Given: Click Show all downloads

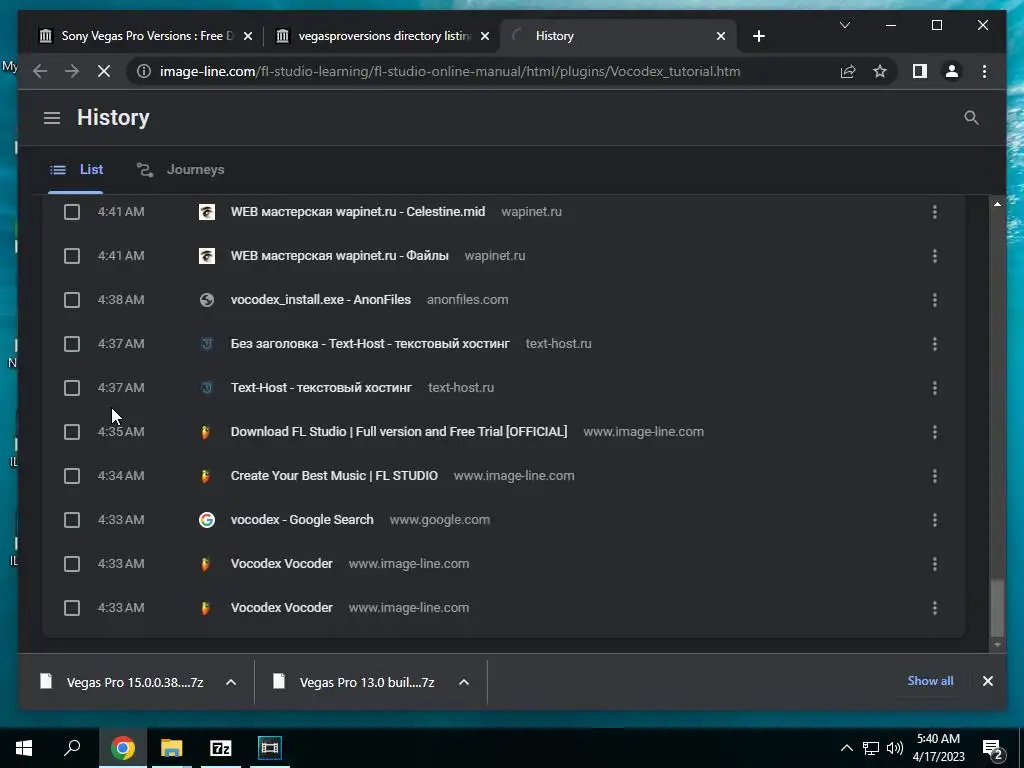Looking at the screenshot, I should point(930,680).
